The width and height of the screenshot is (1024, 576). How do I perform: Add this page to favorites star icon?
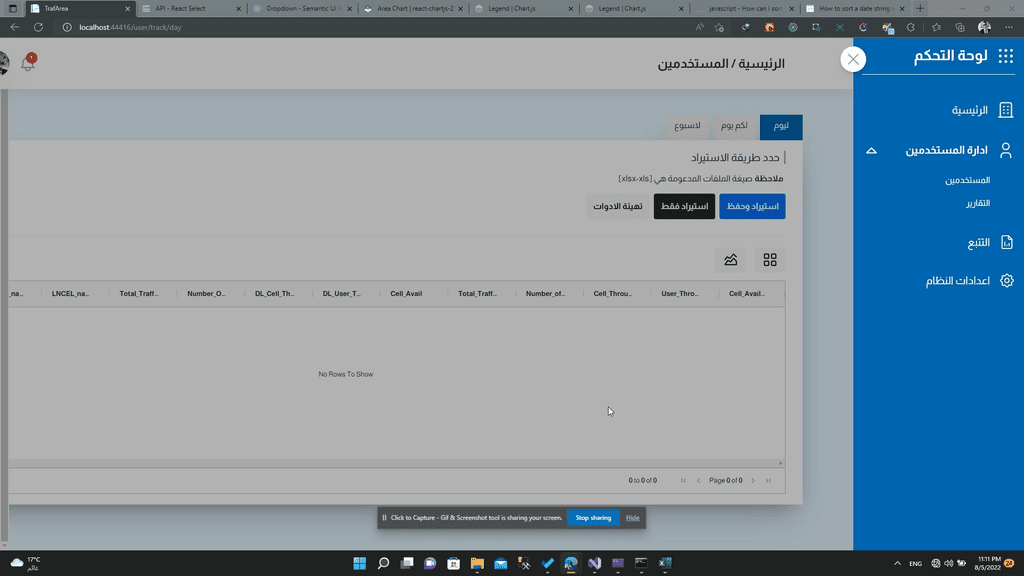(x=719, y=27)
